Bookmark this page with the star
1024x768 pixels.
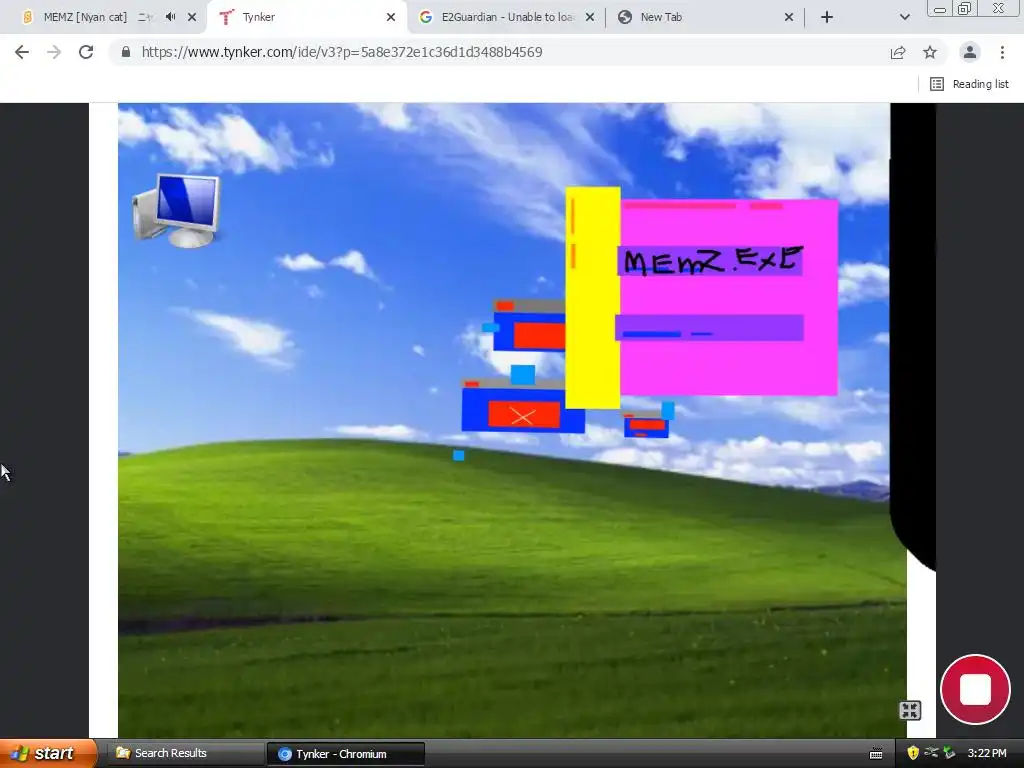point(930,52)
